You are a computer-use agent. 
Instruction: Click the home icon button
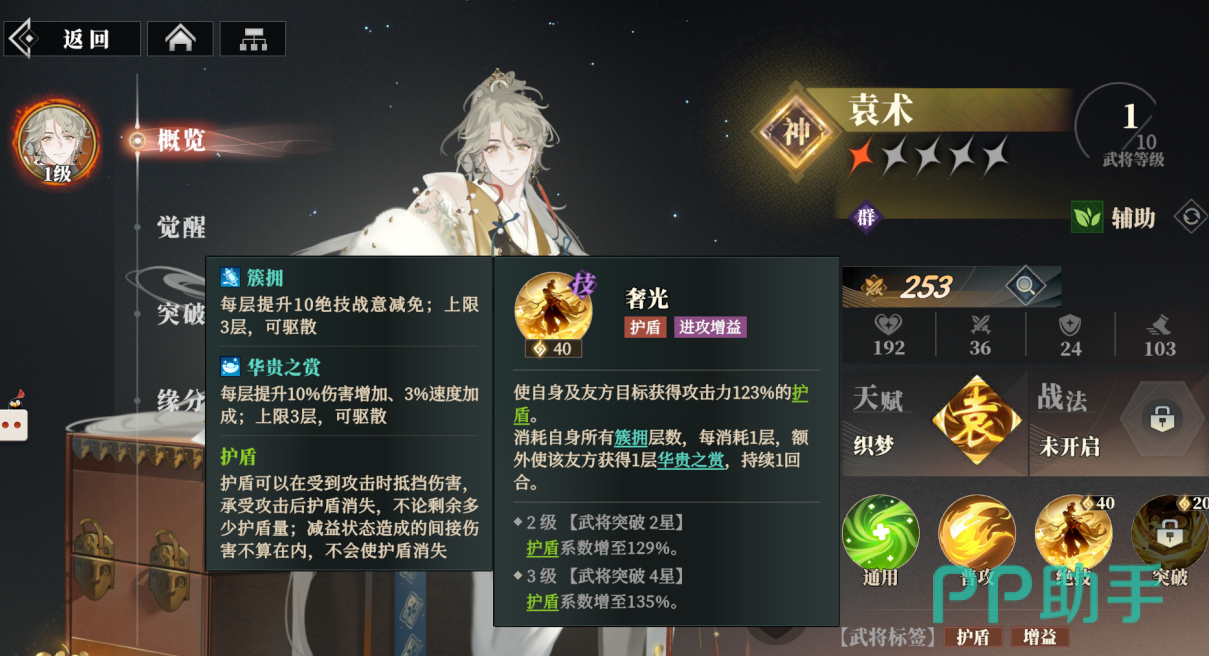point(180,39)
